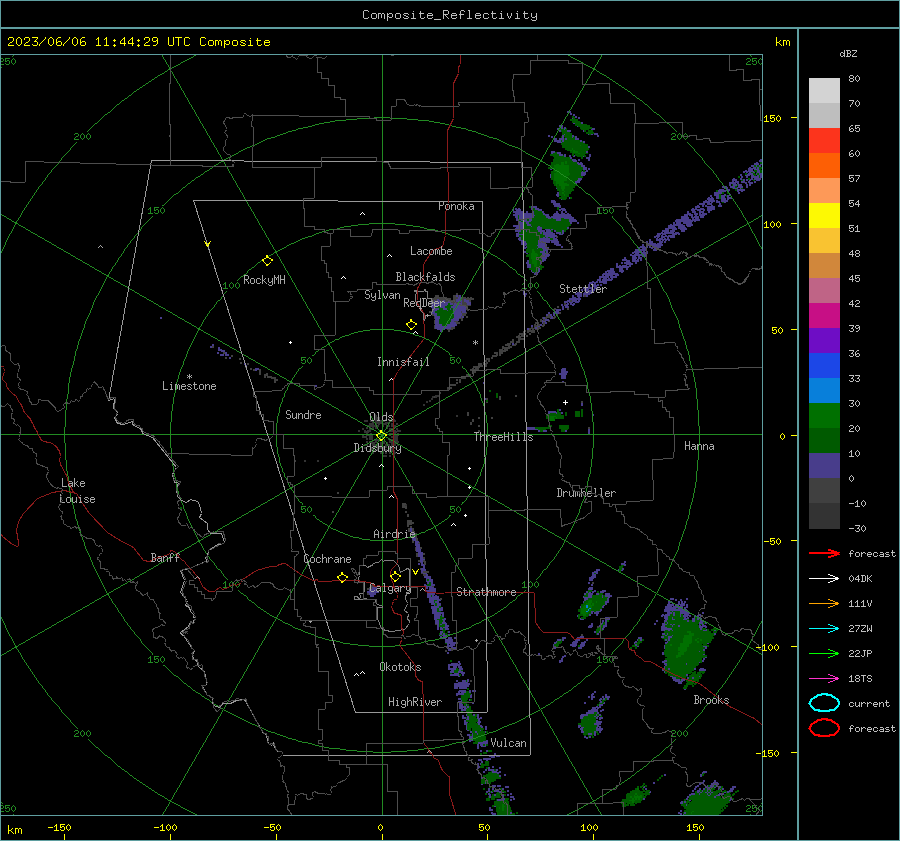Select the yellow diamond marker above Calgary
Viewport: 900px width, 841px height.
tap(395, 576)
